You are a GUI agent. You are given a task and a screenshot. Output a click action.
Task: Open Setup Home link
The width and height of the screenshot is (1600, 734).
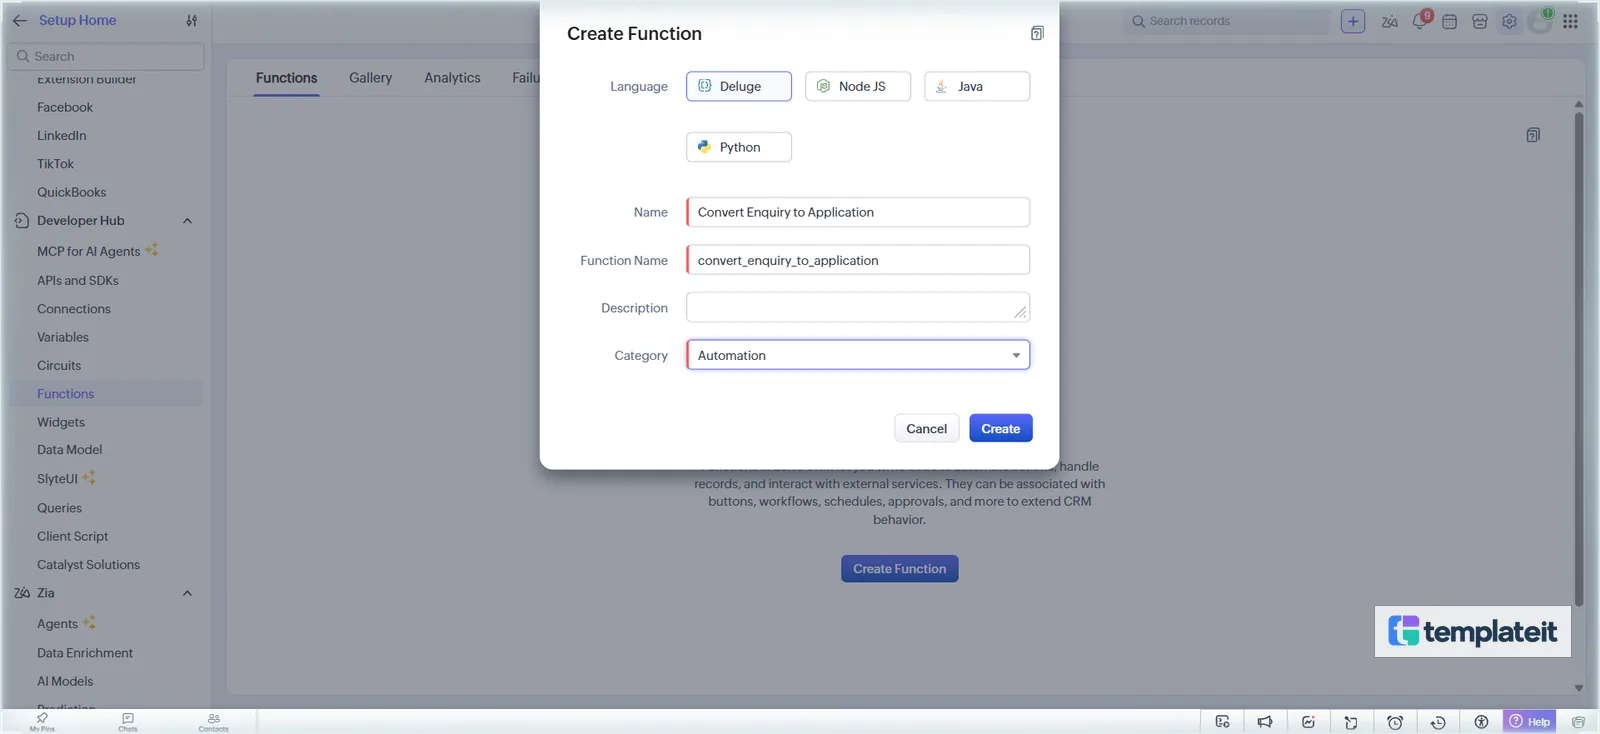pyautogui.click(x=77, y=20)
